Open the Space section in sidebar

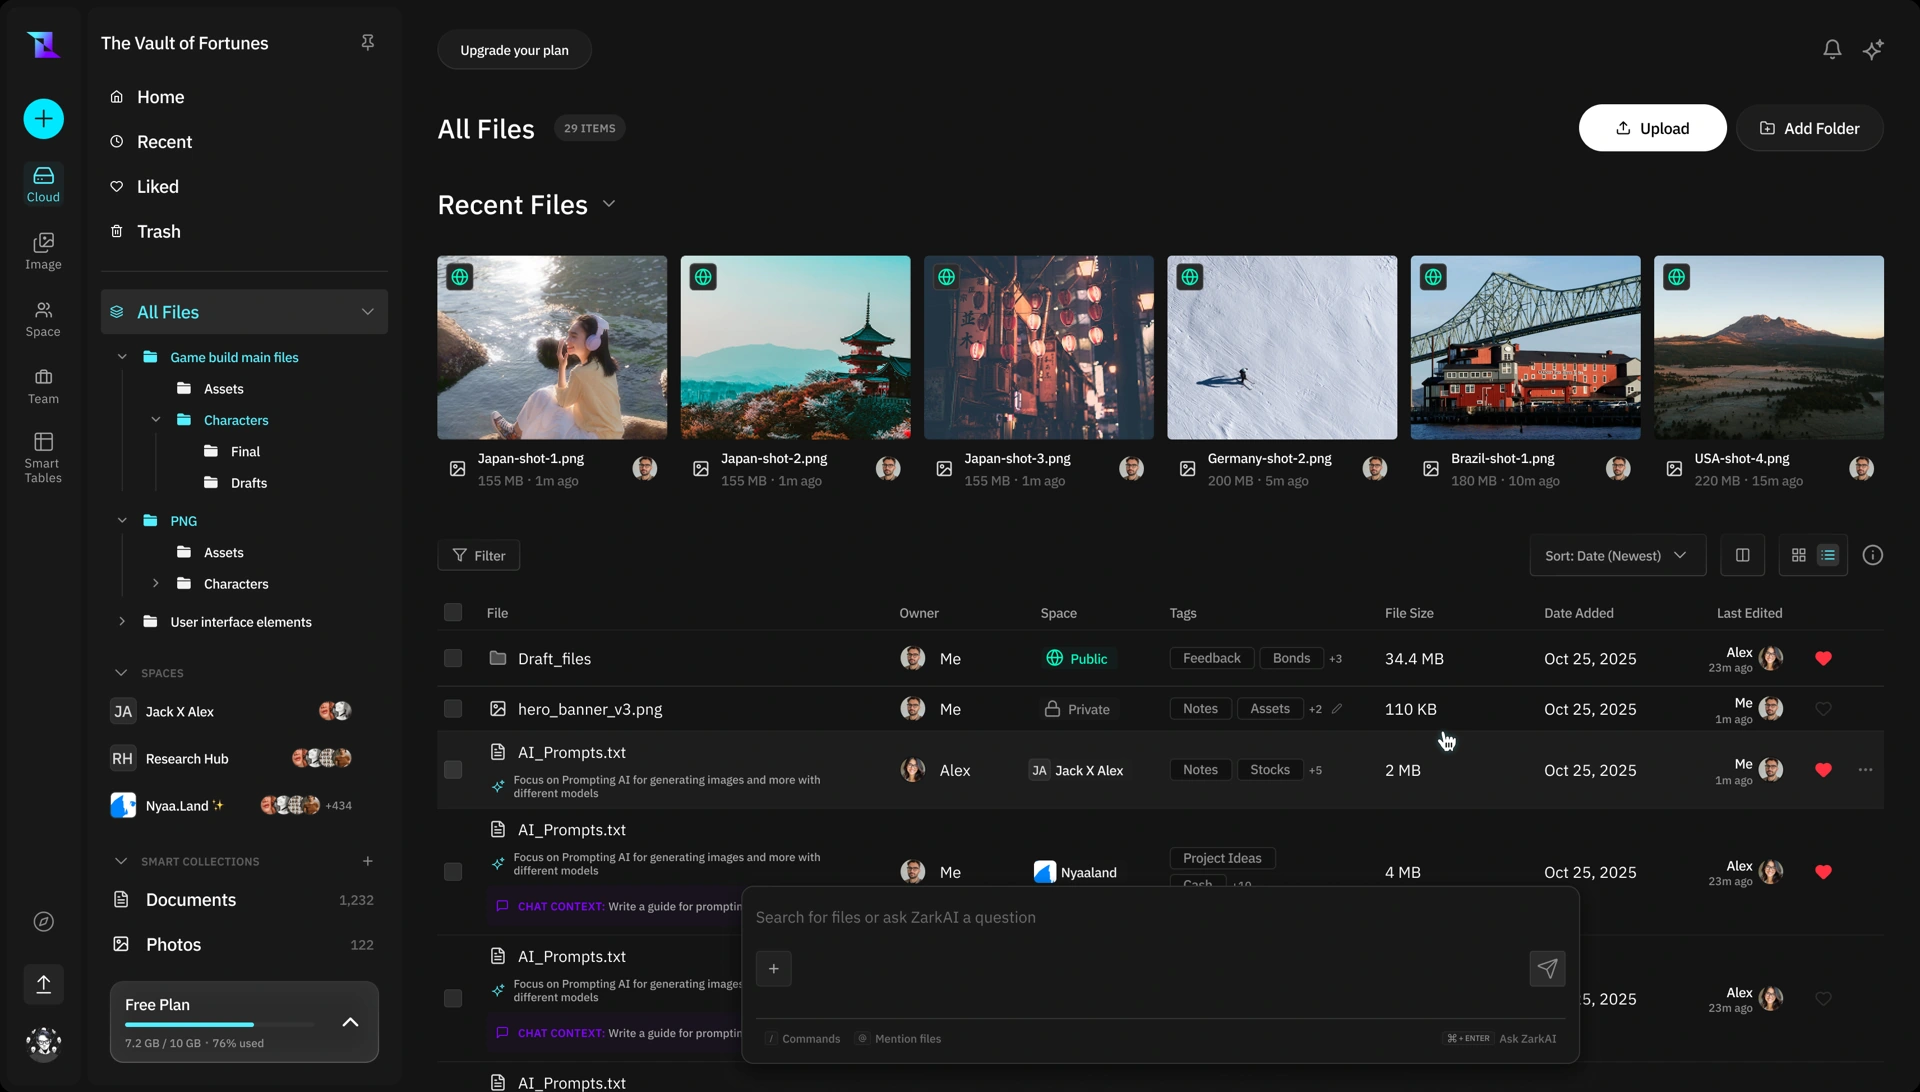tap(43, 319)
